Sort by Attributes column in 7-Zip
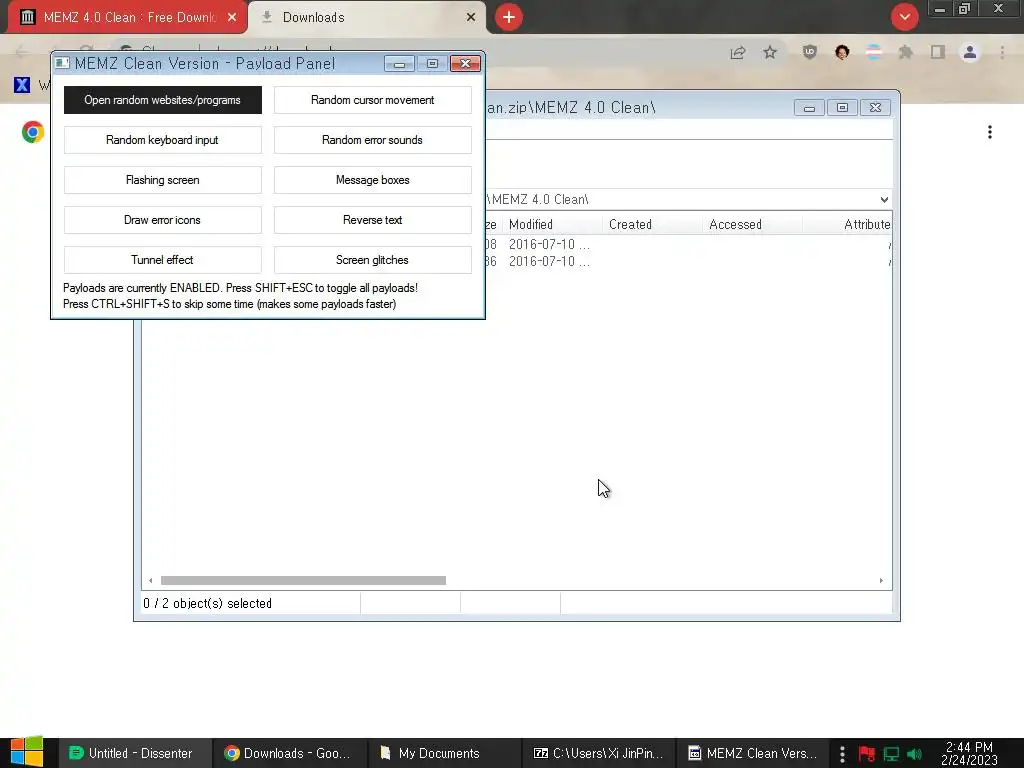1024x768 pixels. [848, 225]
